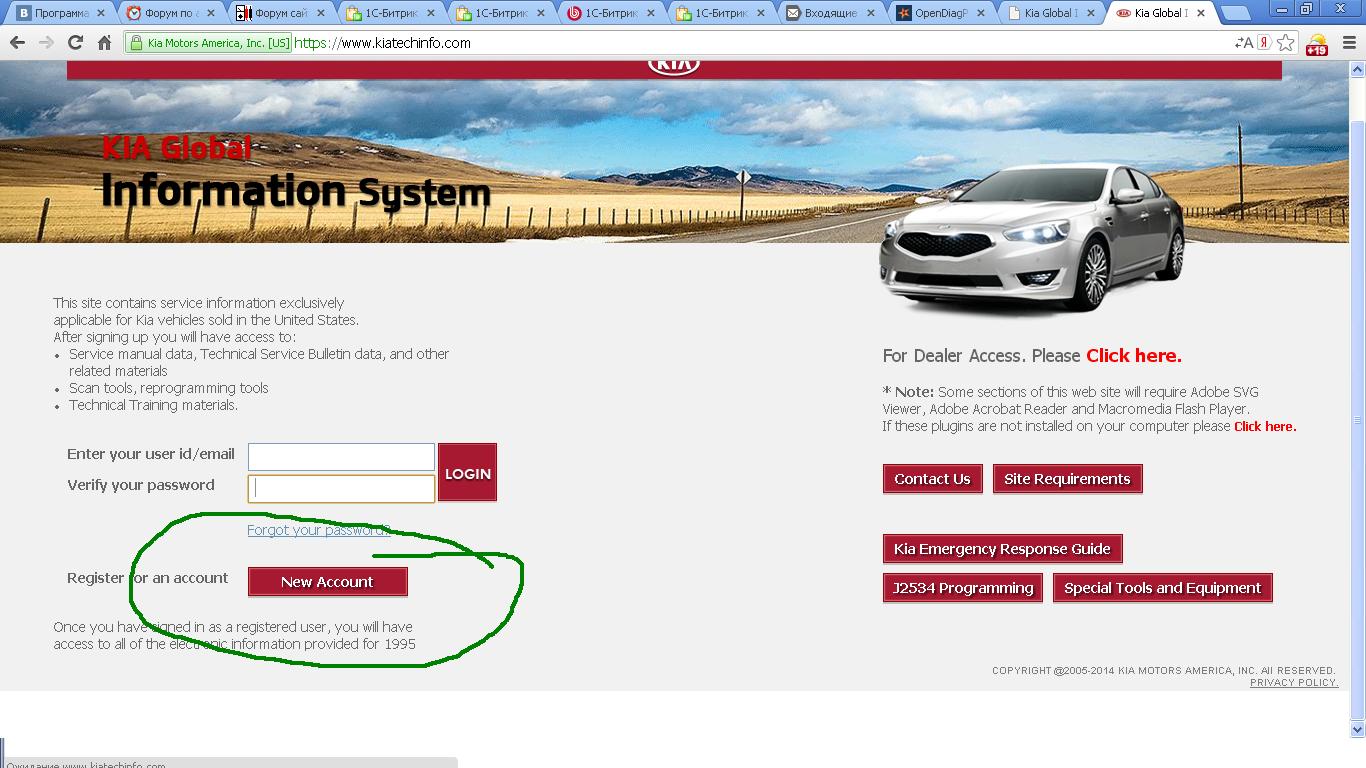Open the plugins Click here link
This screenshot has width=1366, height=768.
point(1265,426)
